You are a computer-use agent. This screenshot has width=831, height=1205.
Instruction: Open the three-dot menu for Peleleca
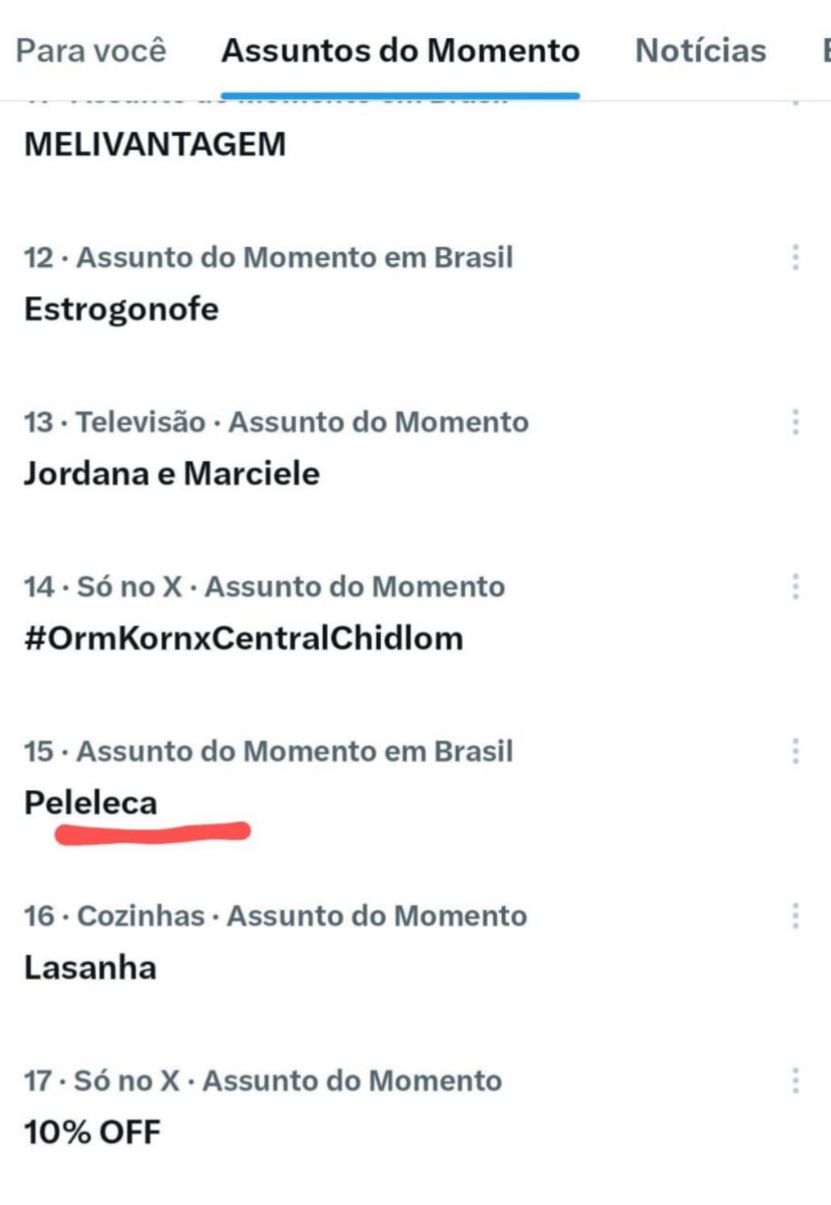point(795,751)
